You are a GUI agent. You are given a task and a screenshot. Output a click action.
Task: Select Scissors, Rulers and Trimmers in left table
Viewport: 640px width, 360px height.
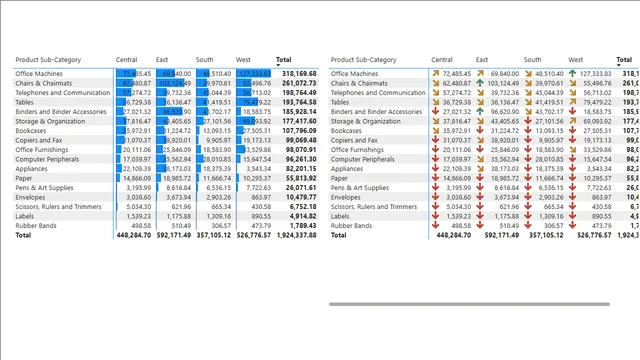pyautogui.click(x=58, y=207)
